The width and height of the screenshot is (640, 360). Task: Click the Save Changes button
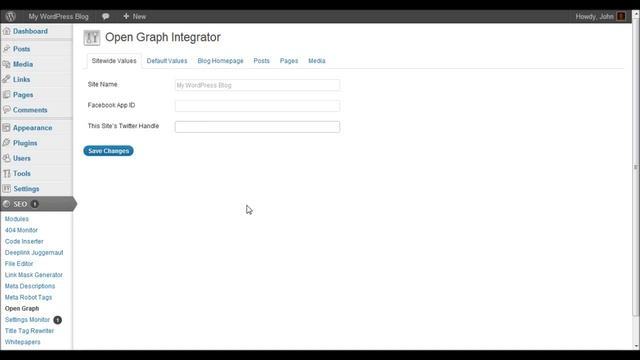click(109, 151)
